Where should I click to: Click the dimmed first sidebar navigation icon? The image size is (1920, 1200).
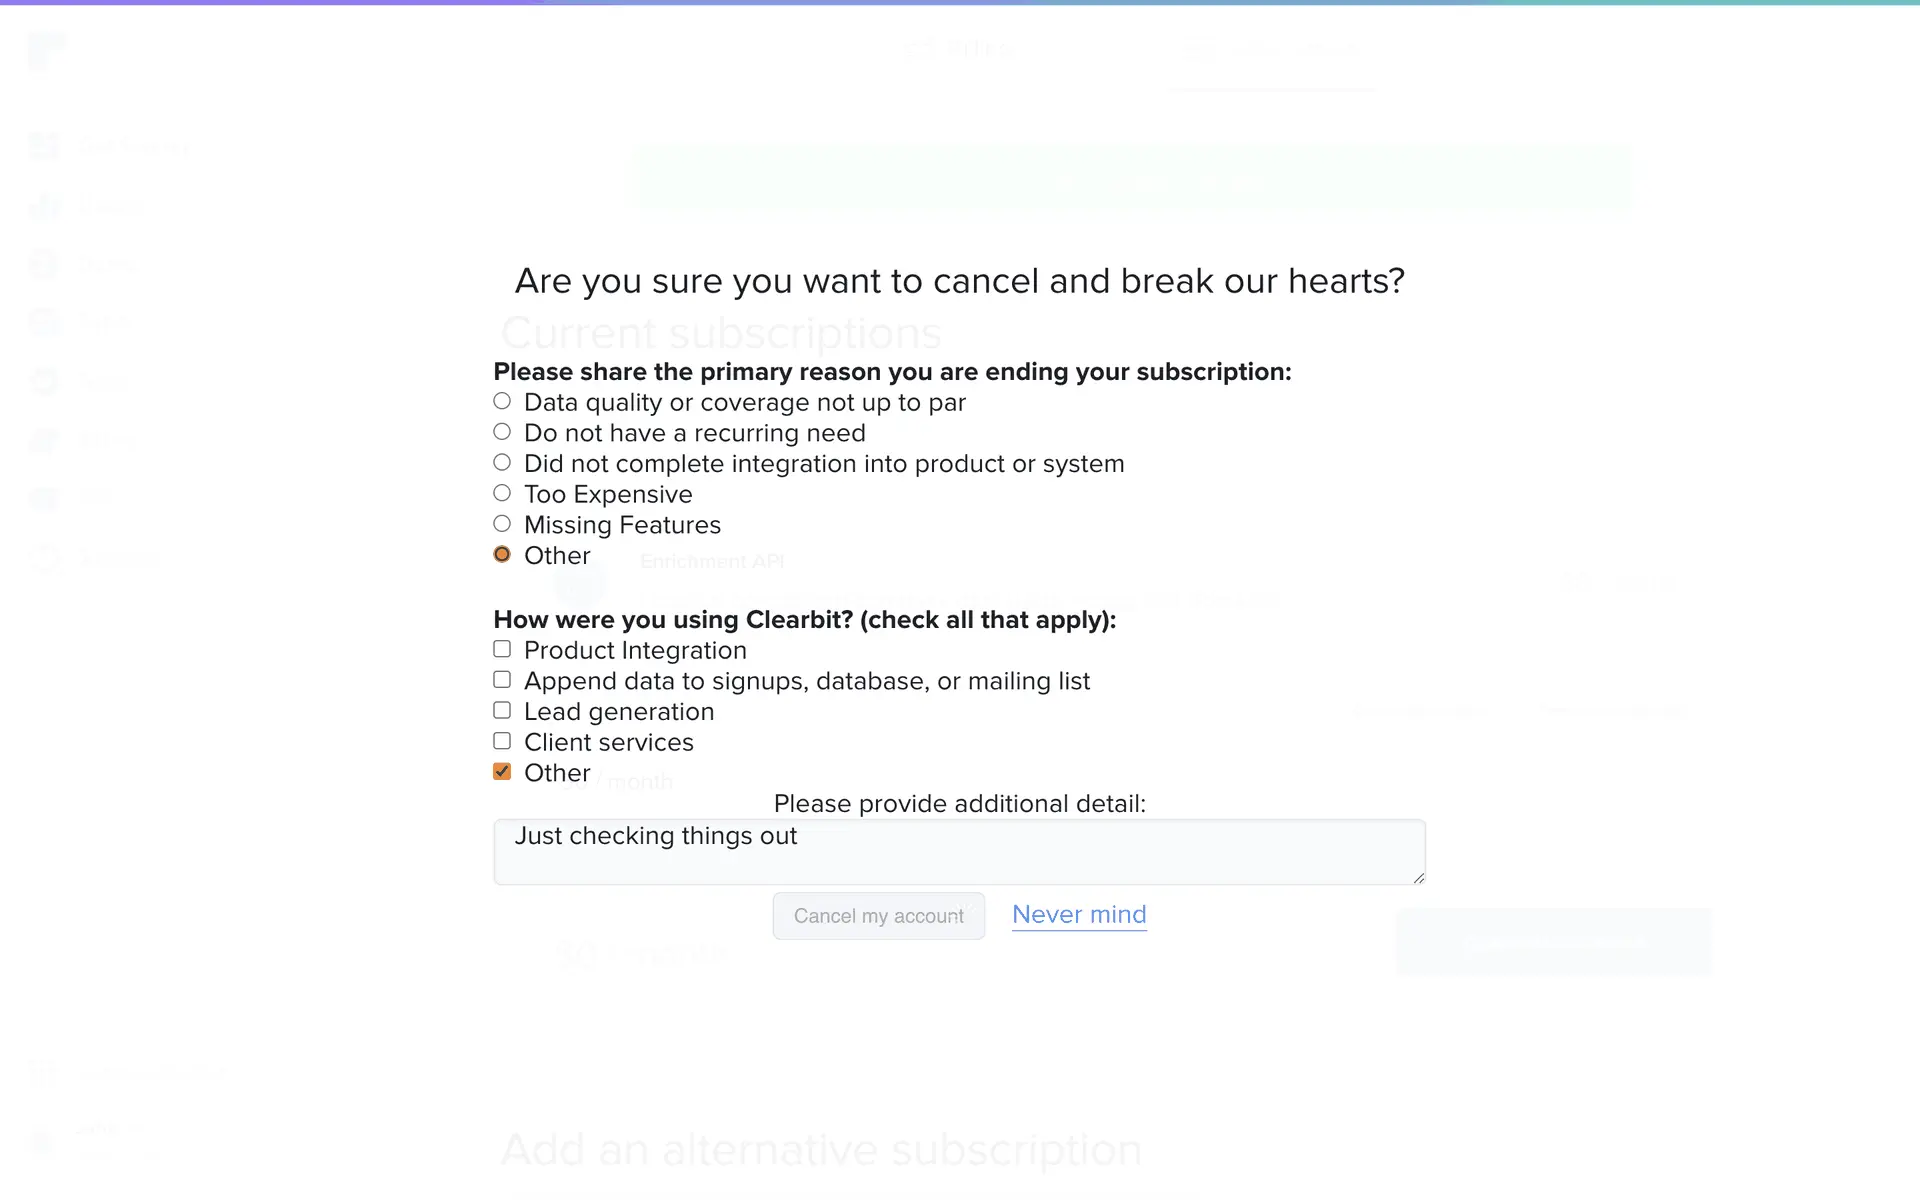pos(44,147)
